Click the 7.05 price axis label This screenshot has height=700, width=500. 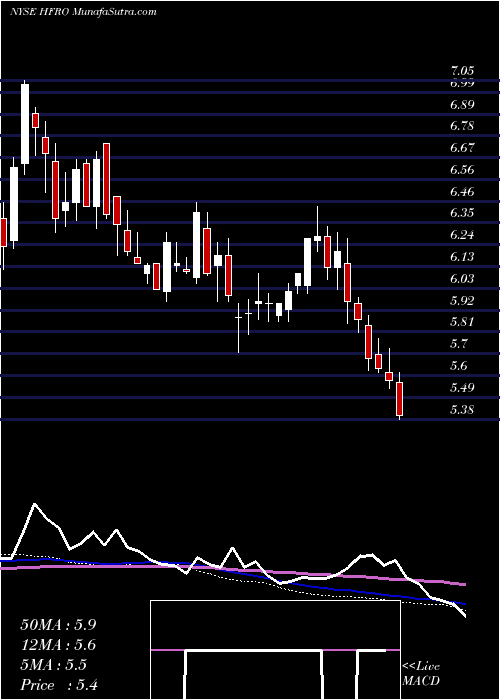click(x=462, y=71)
